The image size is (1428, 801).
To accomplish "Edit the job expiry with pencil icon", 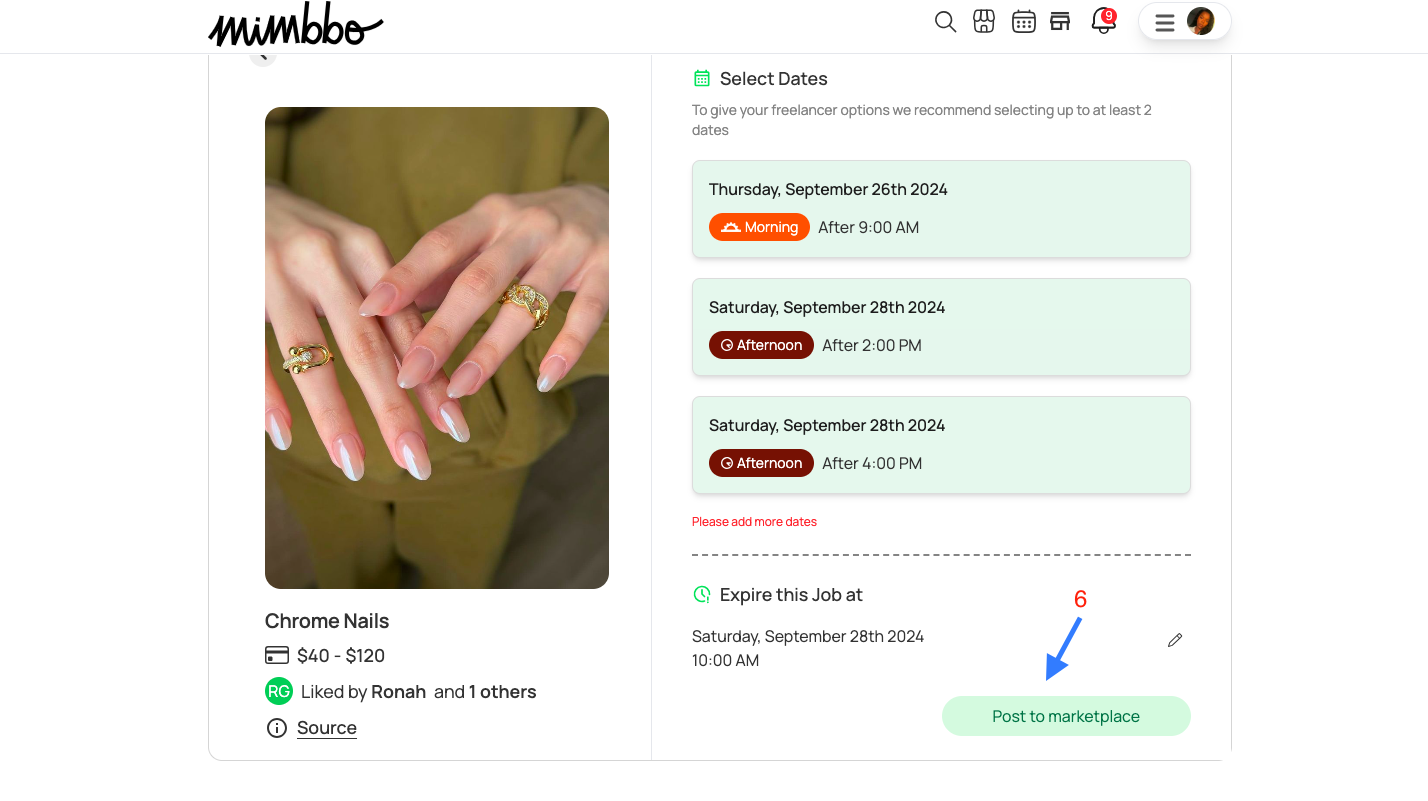I will pos(1175,640).
